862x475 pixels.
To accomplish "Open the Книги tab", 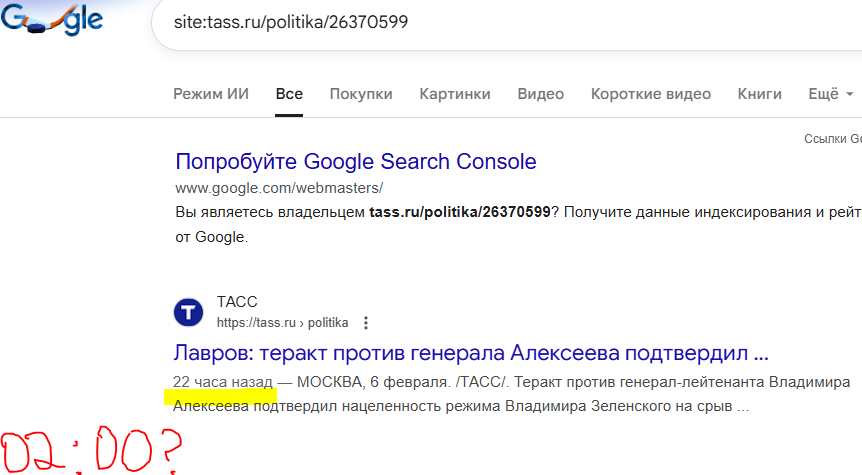I will 760,94.
